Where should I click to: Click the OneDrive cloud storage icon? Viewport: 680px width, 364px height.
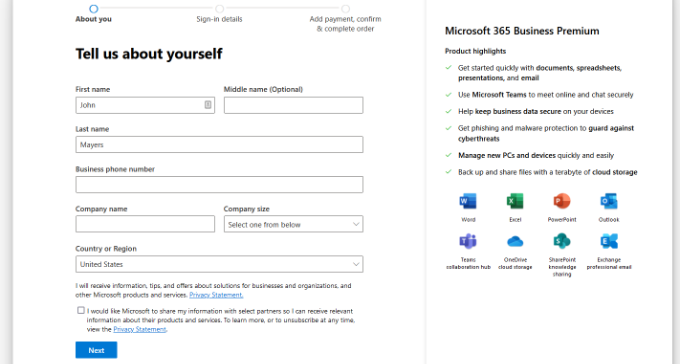[x=515, y=241]
